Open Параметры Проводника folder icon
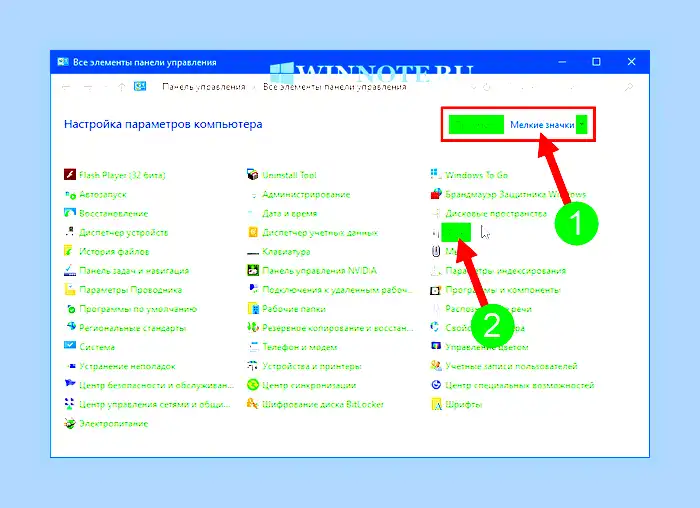This screenshot has width=700, height=508. 70,290
